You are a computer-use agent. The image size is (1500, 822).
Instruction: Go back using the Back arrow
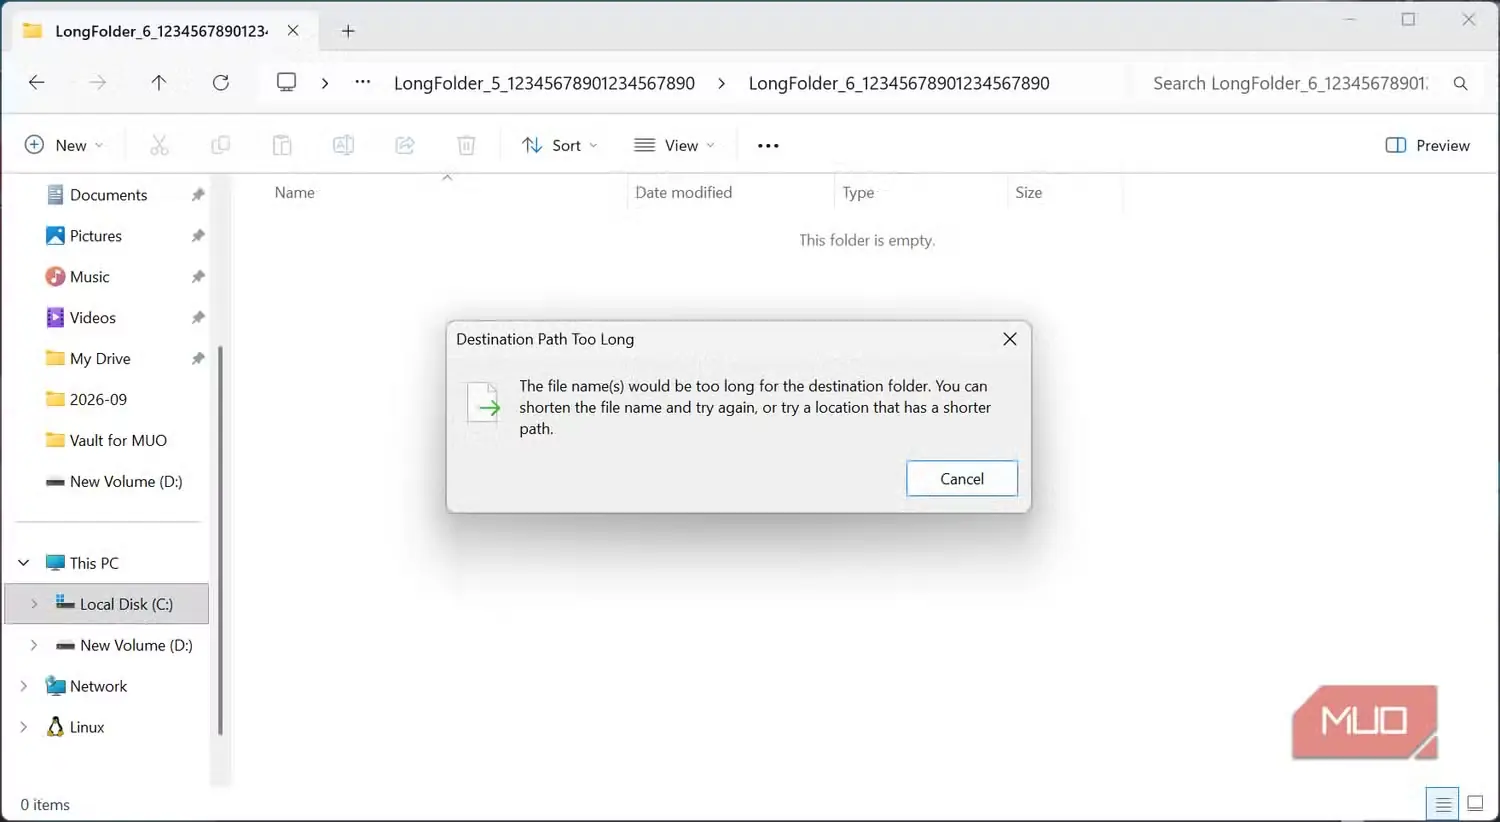click(37, 83)
